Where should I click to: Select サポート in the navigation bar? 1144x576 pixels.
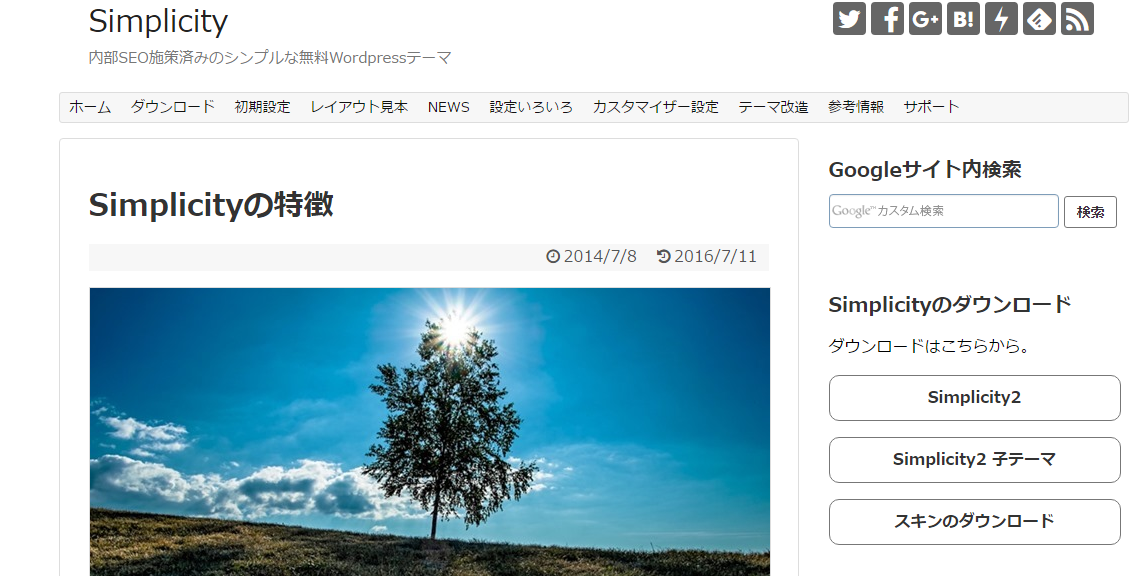[x=931, y=107]
